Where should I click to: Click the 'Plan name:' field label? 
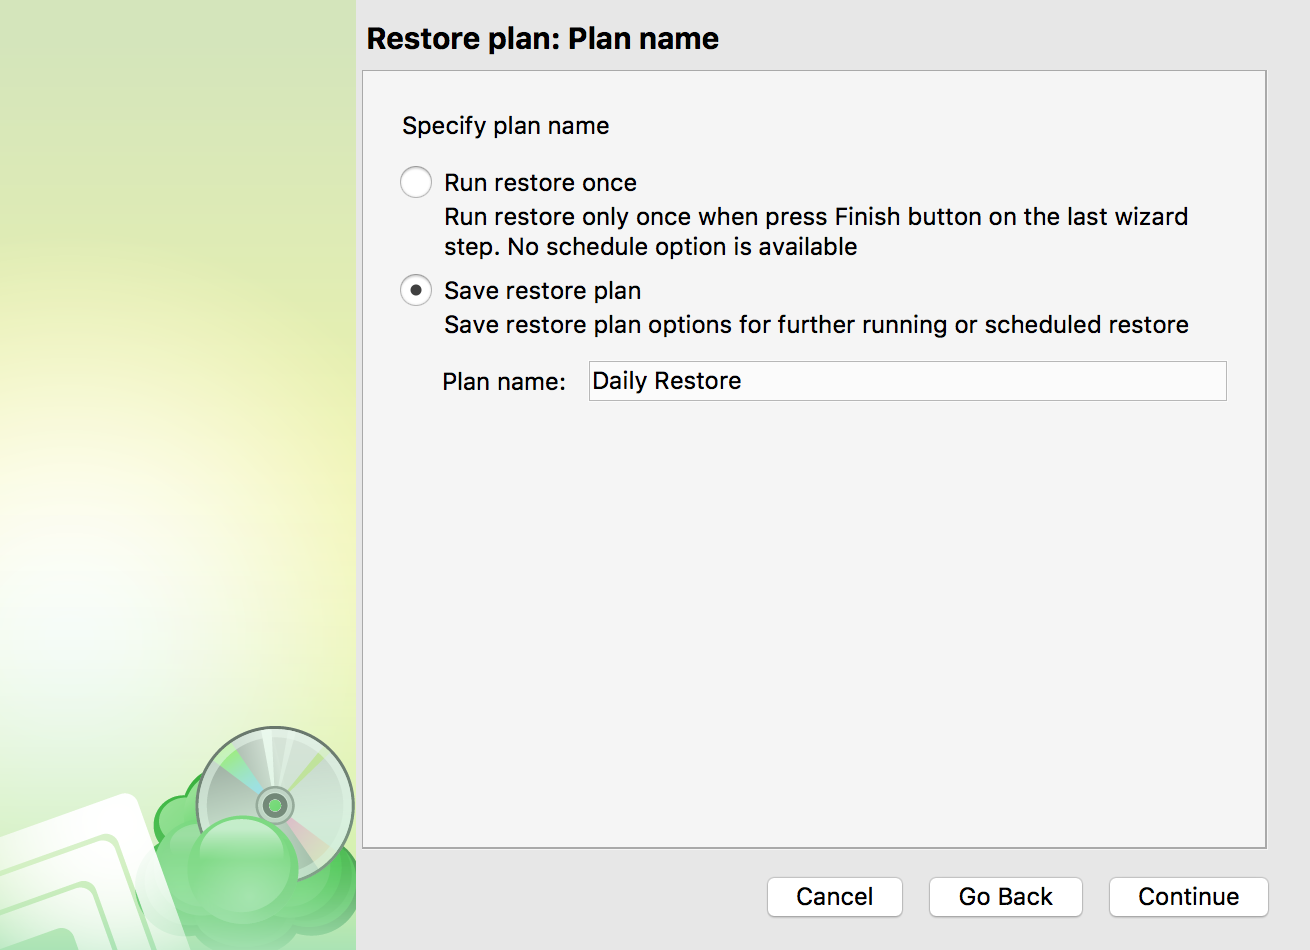pos(504,382)
